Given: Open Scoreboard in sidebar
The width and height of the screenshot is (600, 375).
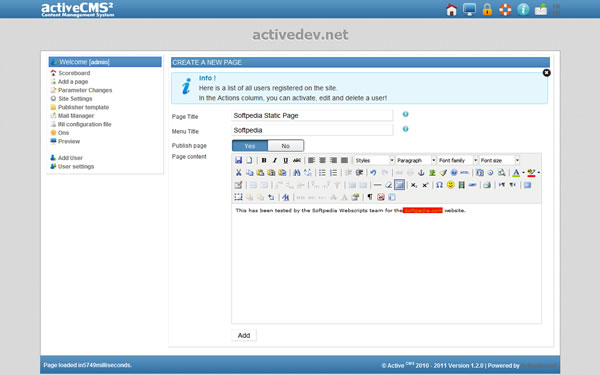Looking at the screenshot, I should pos(74,73).
